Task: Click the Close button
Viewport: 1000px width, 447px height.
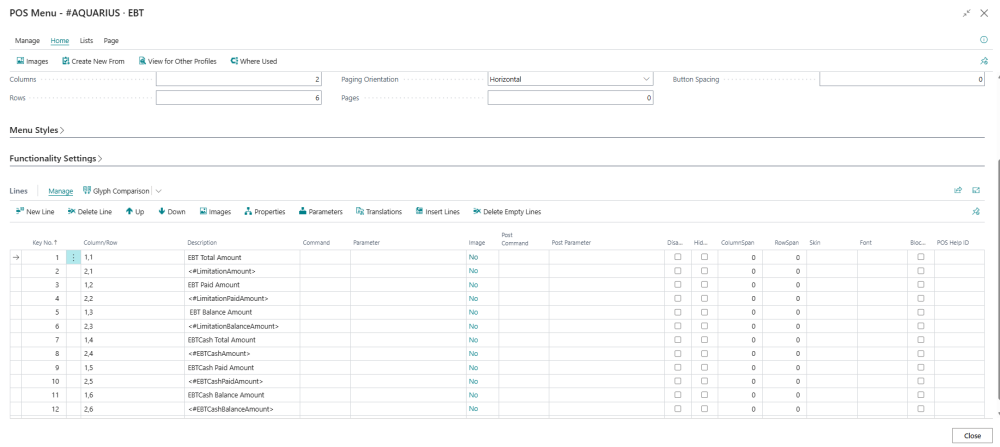Action: pyautogui.click(x=972, y=436)
